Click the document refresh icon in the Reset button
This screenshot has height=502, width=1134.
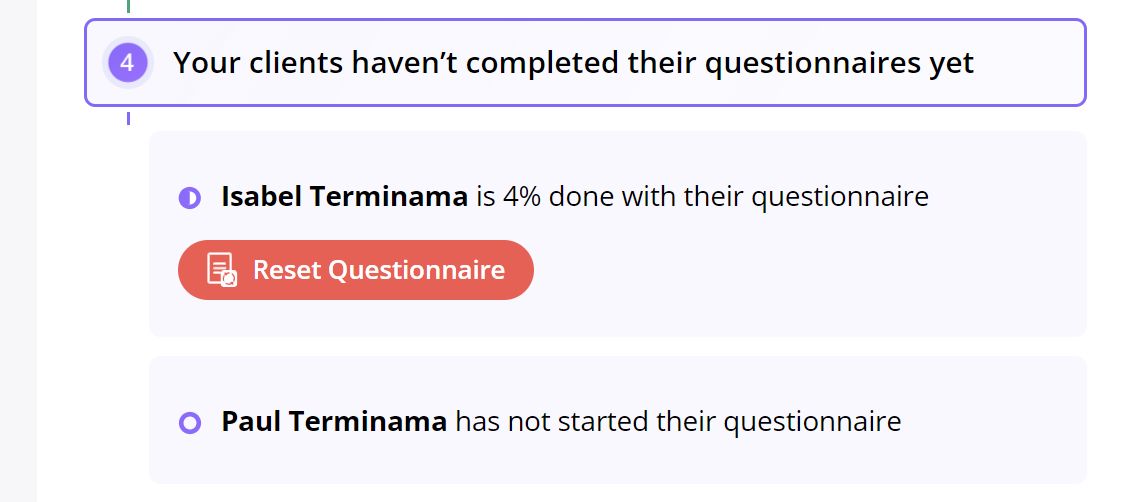pyautogui.click(x=222, y=270)
